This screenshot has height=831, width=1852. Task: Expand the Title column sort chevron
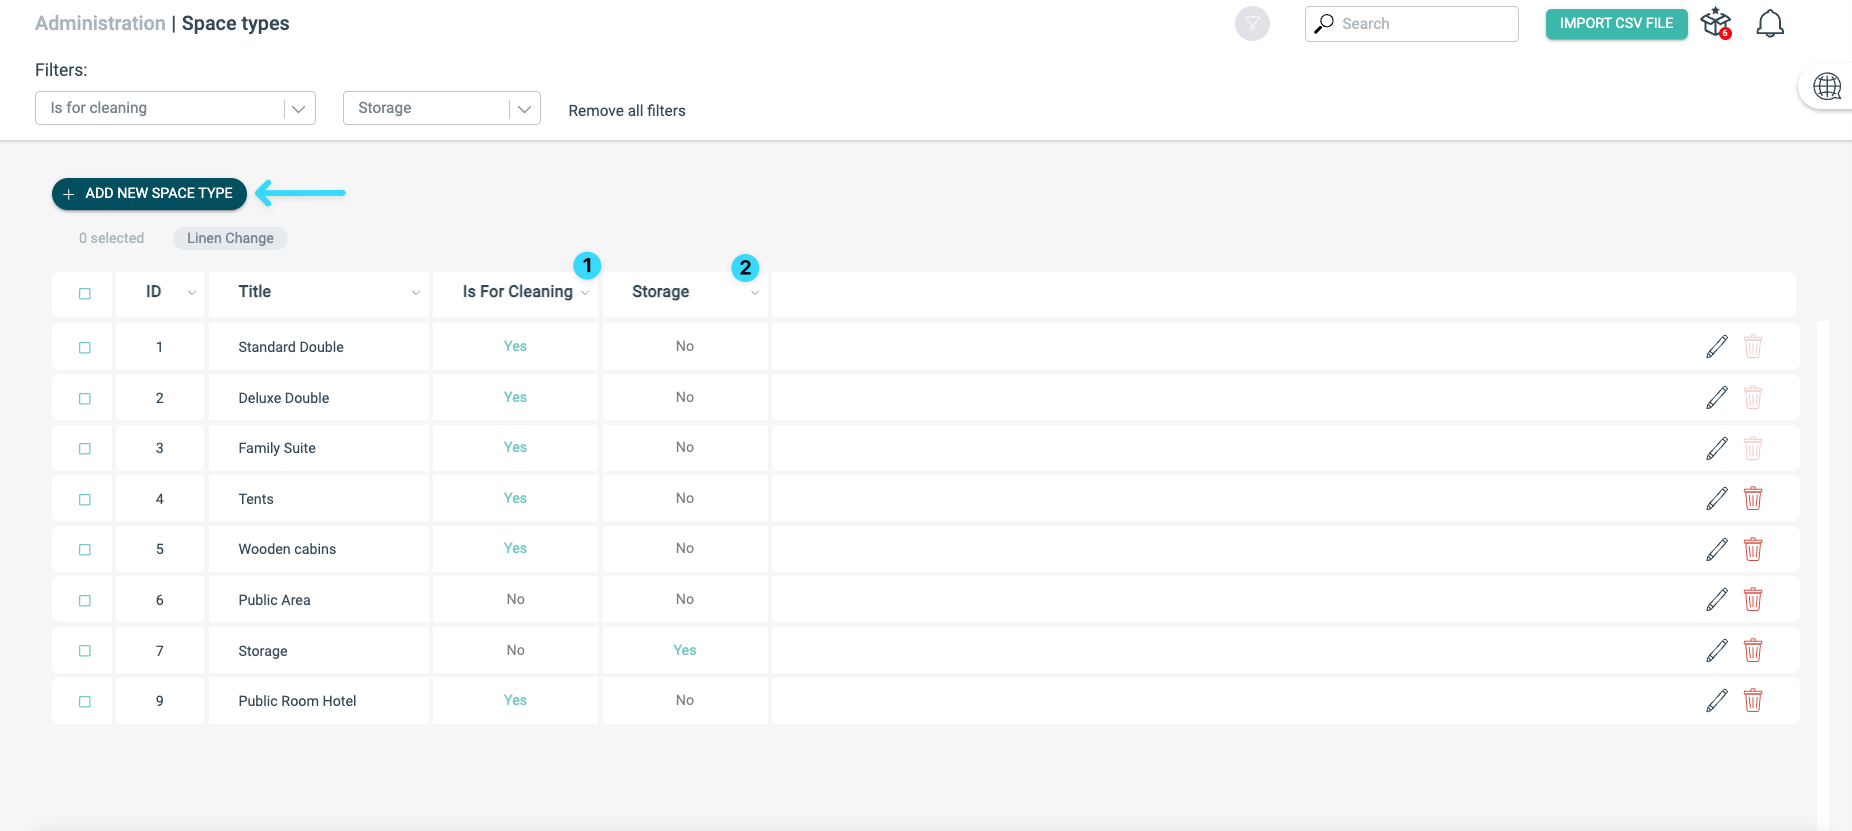tap(416, 293)
